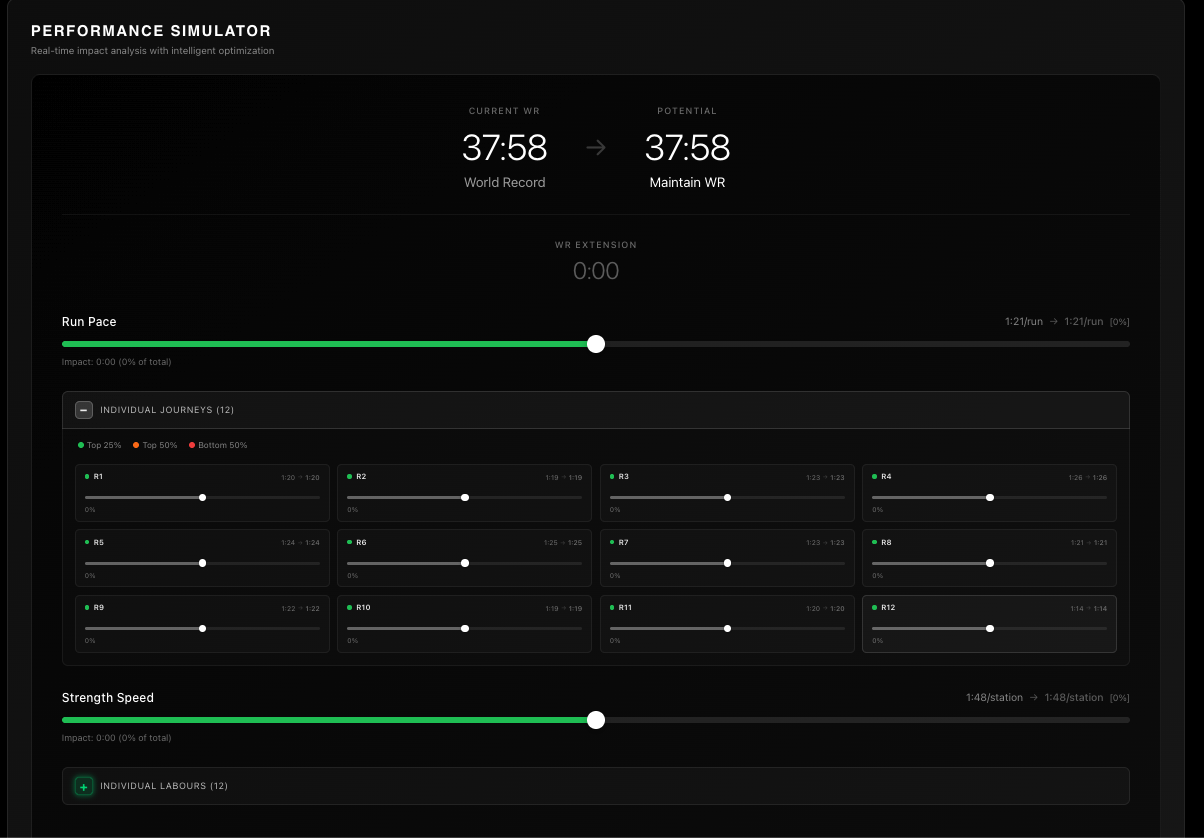This screenshot has width=1204, height=838.
Task: Click the plus icon on Individual Labours header
Action: [84, 786]
